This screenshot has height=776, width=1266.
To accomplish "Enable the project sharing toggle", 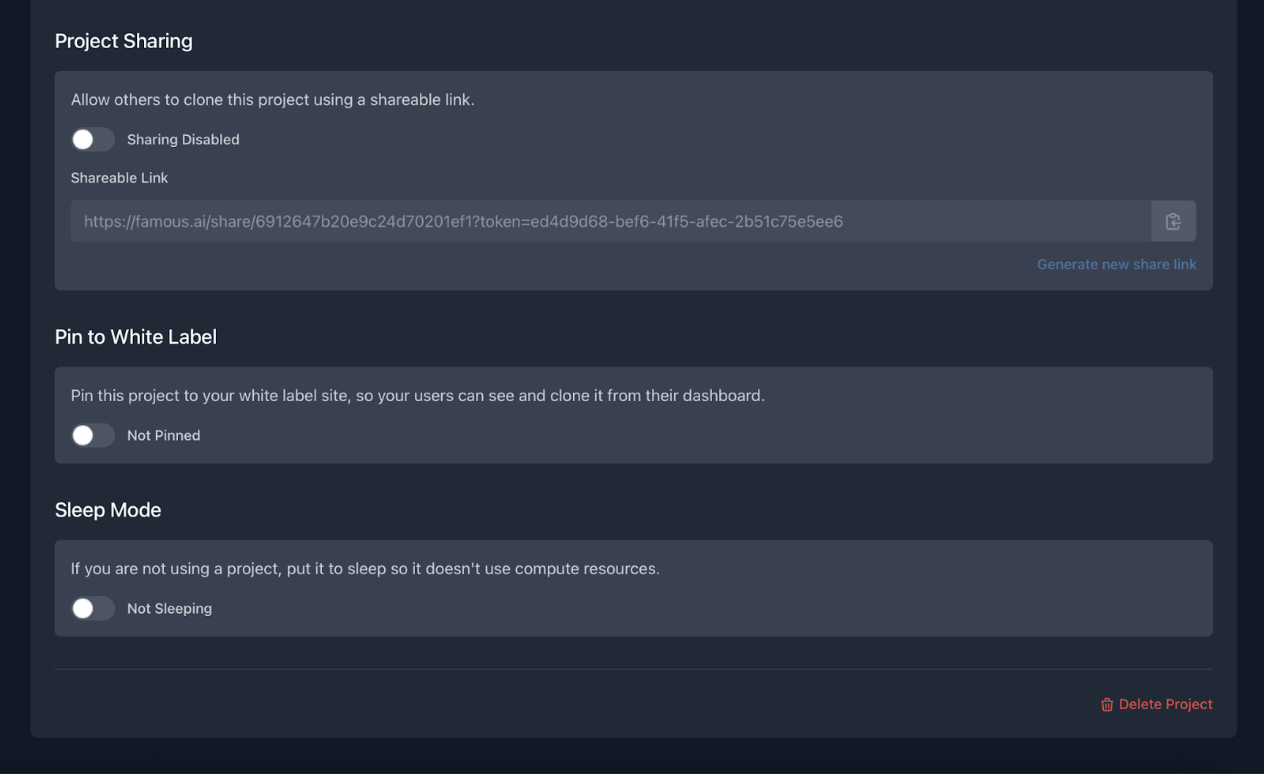I will (x=93, y=140).
